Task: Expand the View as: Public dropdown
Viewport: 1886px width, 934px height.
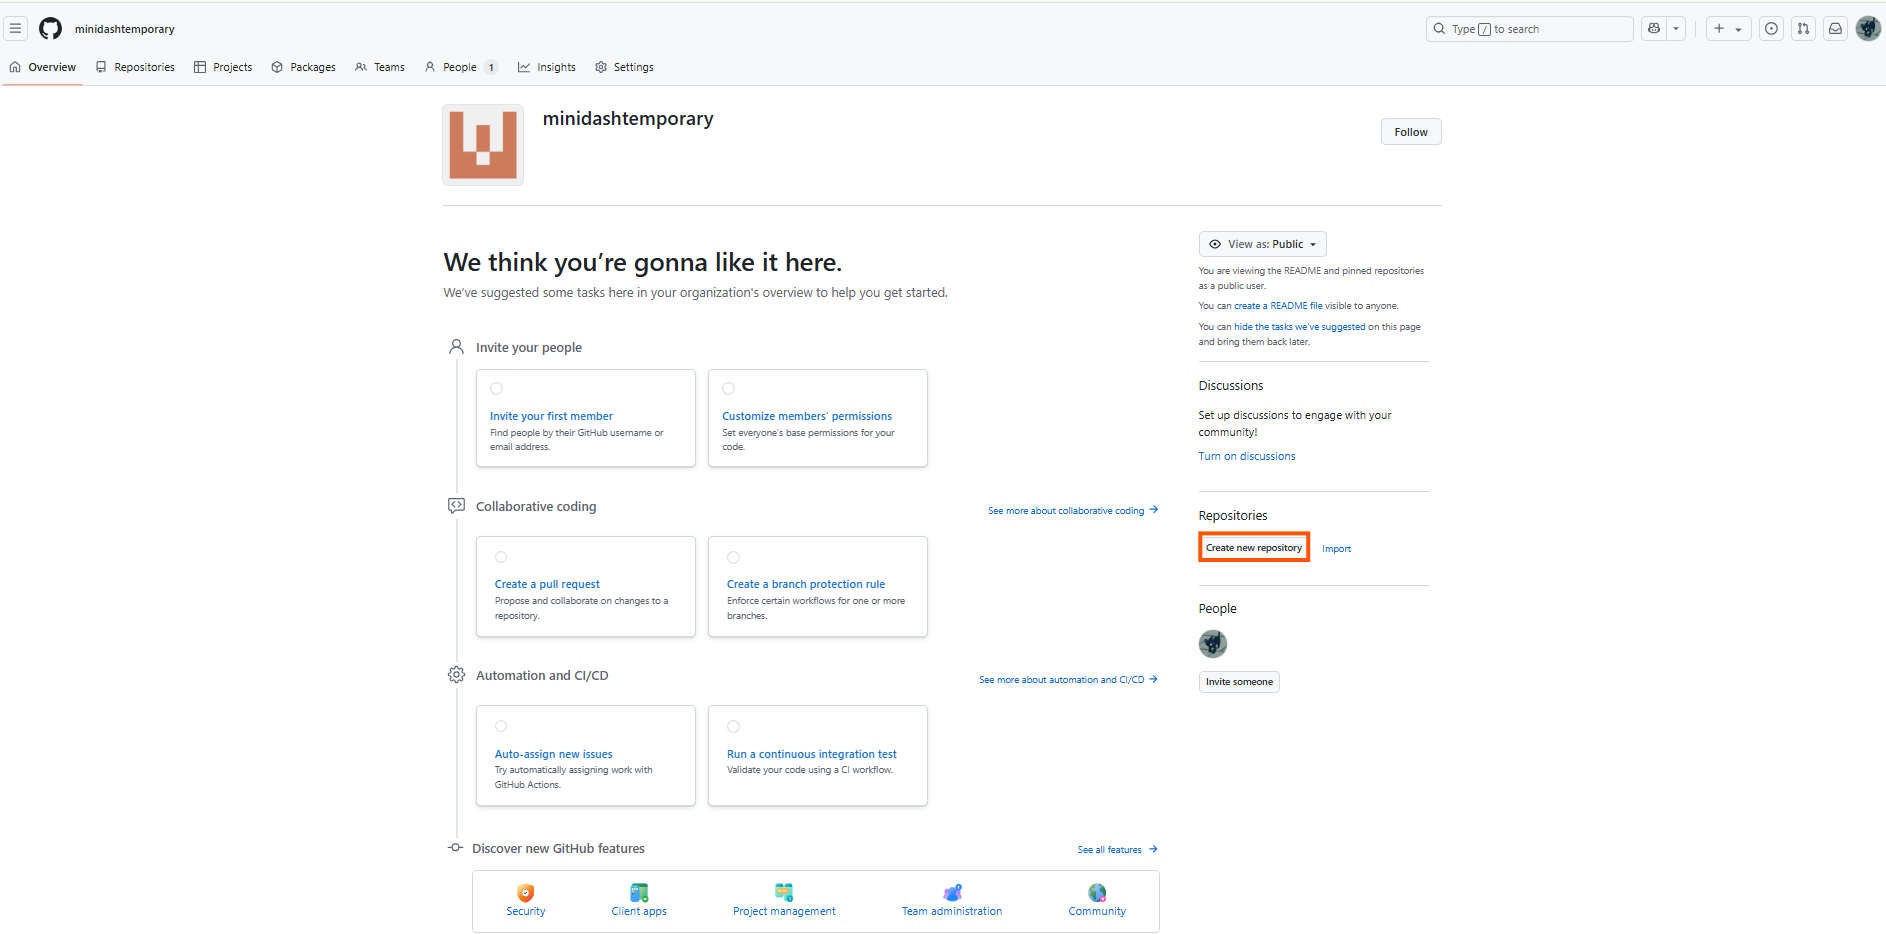Action: click(x=1263, y=244)
